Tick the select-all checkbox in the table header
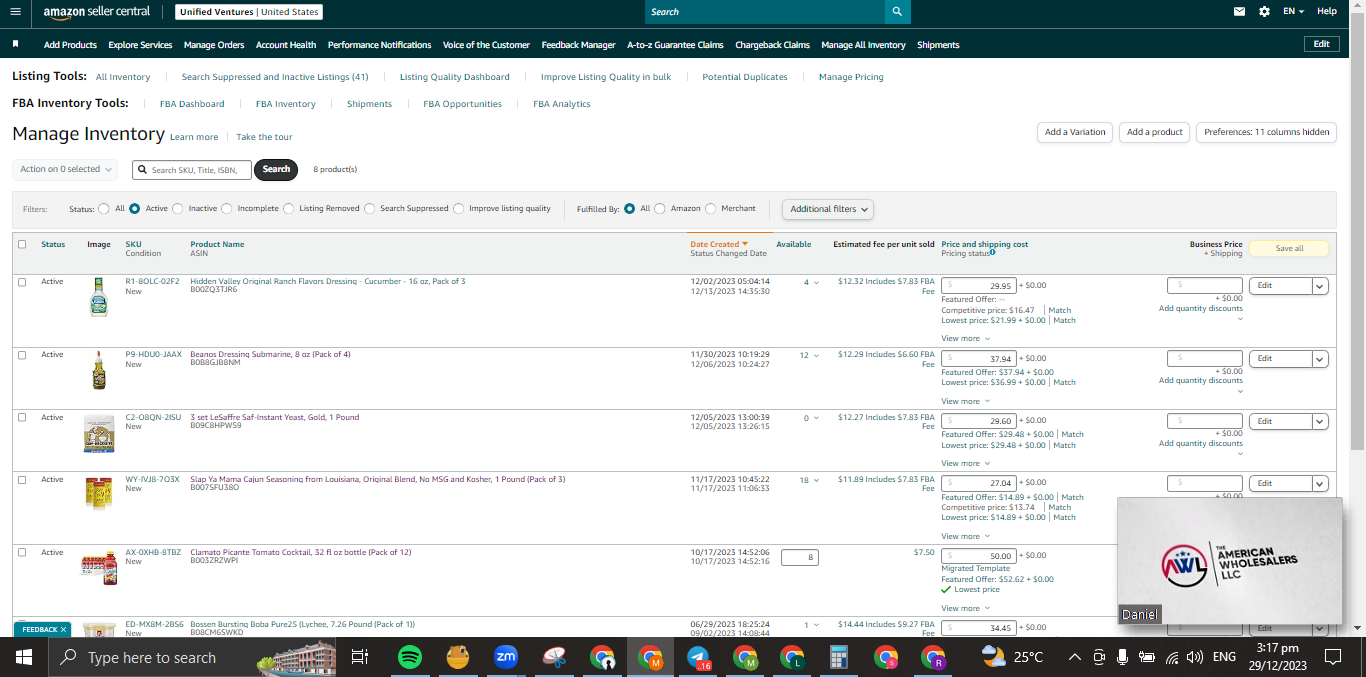The width and height of the screenshot is (1366, 677). (x=22, y=244)
